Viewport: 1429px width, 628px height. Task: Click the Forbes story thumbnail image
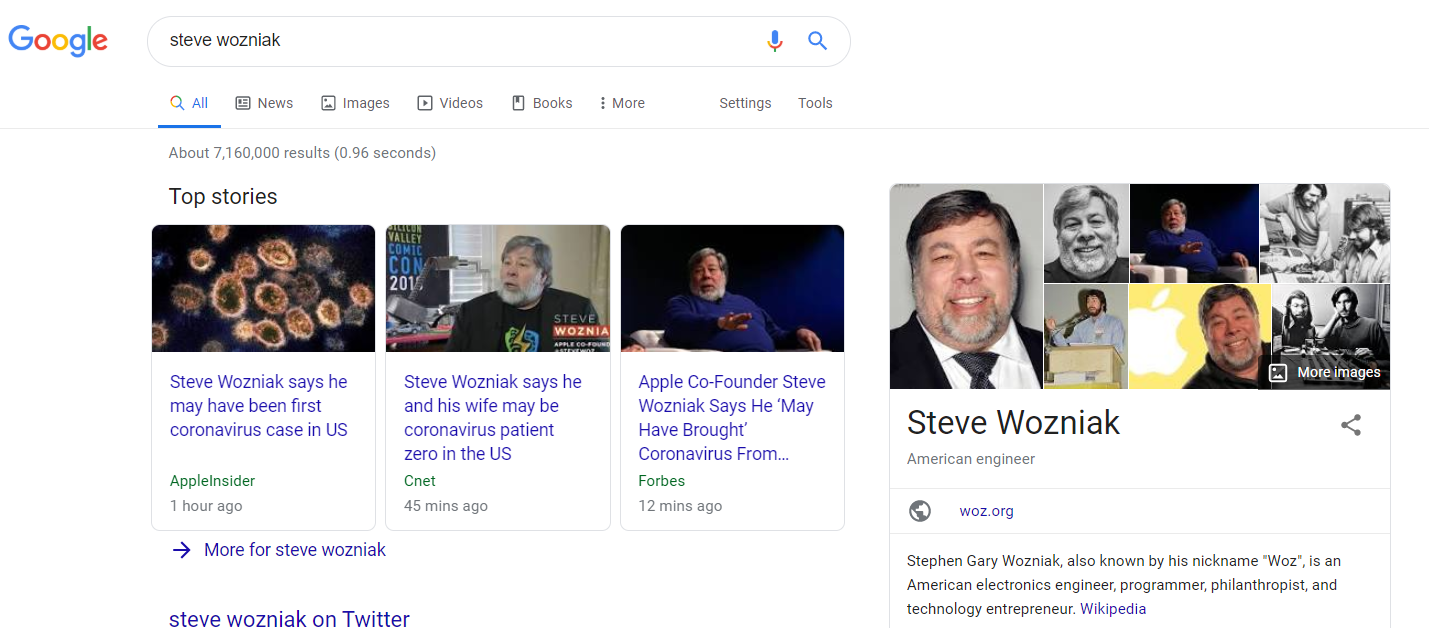[732, 288]
